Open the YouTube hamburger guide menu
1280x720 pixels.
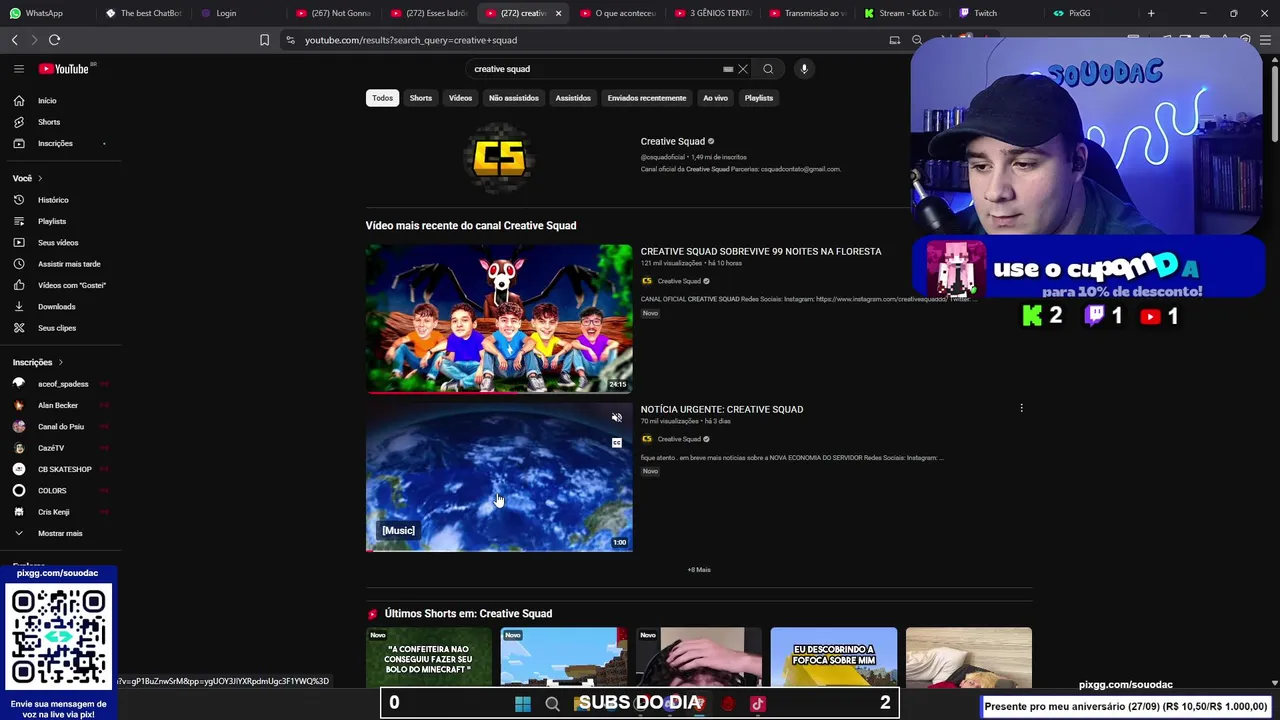pos(18,69)
